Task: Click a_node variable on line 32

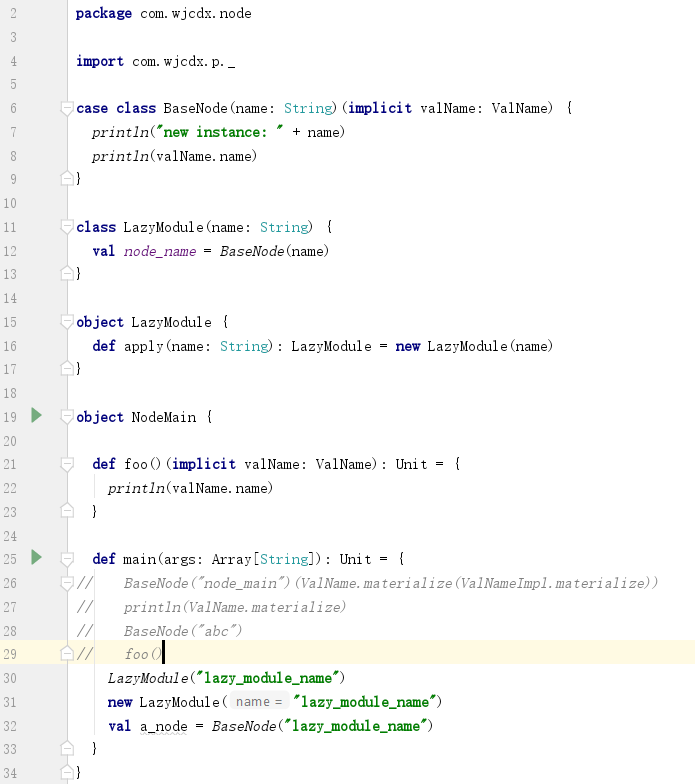Action: 164,726
